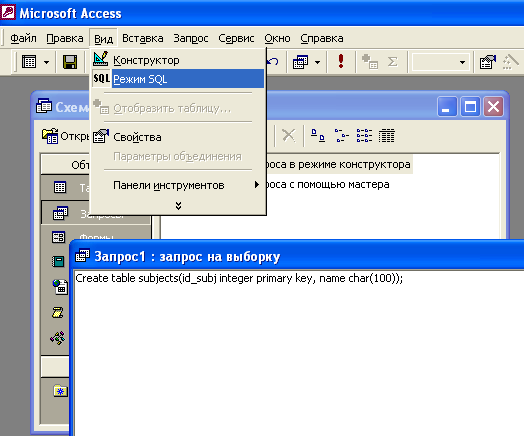524x436 pixels.
Task: Select the Pages object icon in the sidebar
Action: click(x=60, y=287)
